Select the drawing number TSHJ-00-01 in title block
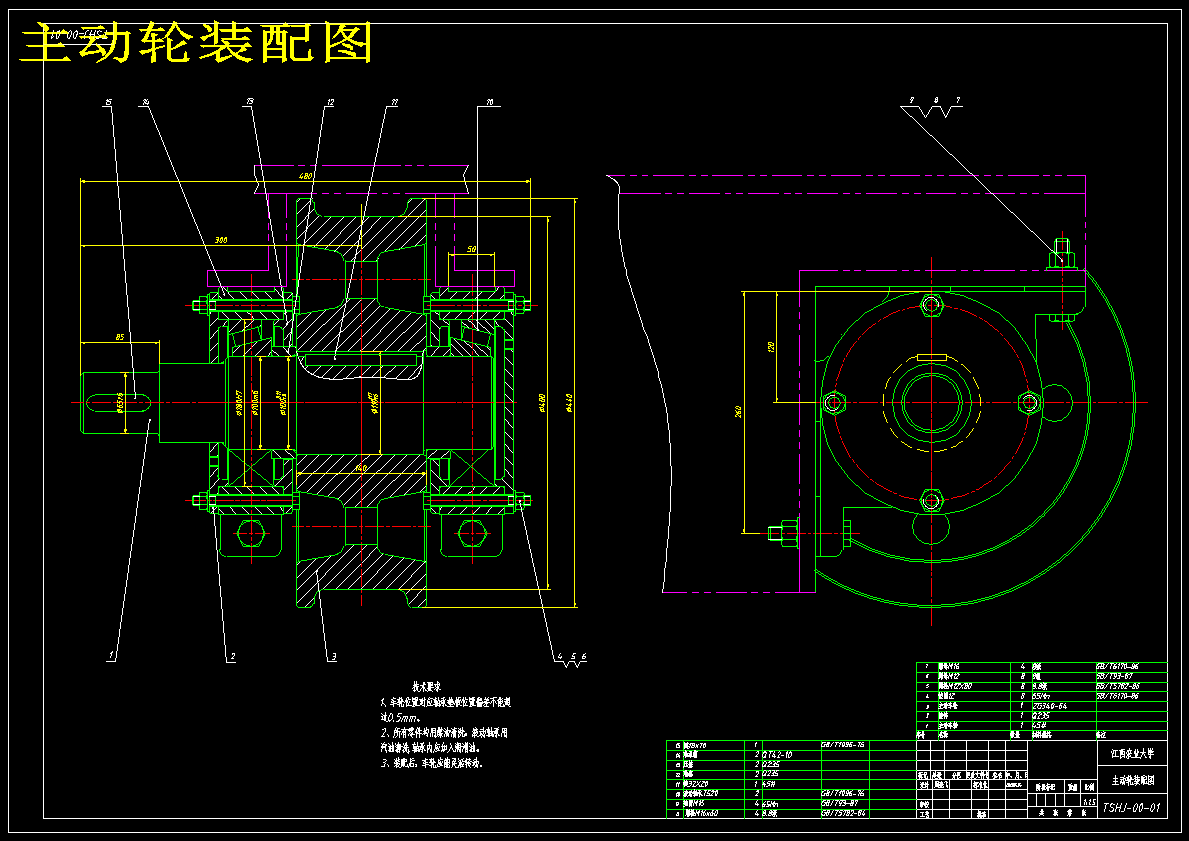Screen dimensions: 1189x841 (1131, 808)
